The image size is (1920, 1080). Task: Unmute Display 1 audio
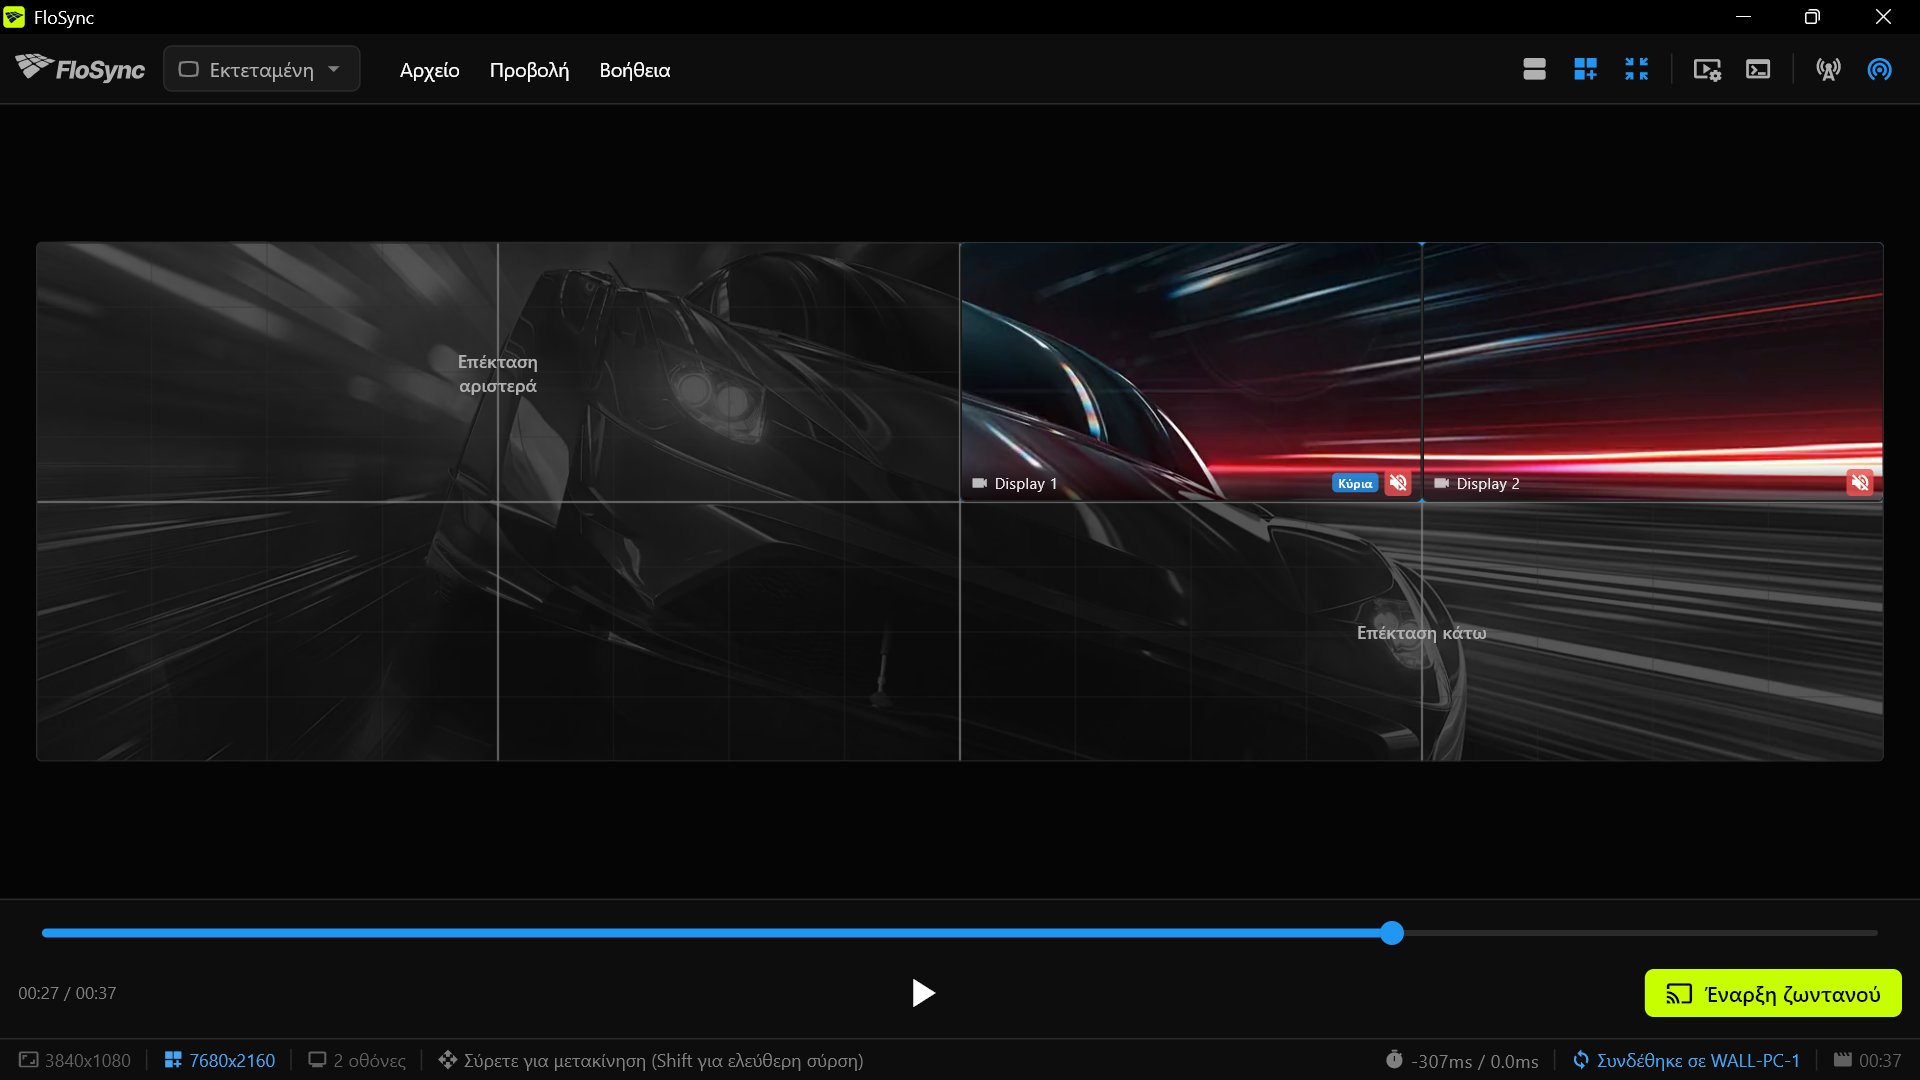[1398, 483]
